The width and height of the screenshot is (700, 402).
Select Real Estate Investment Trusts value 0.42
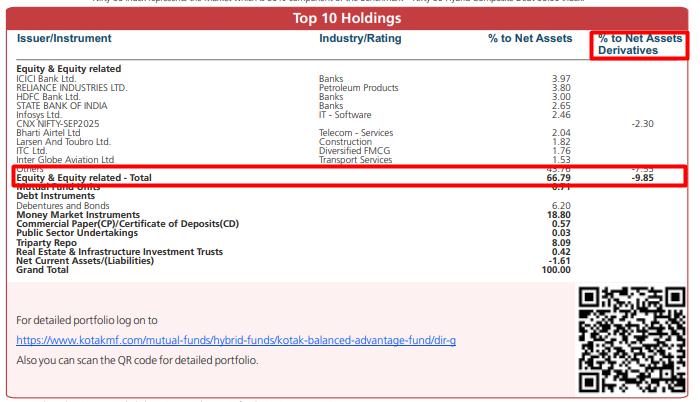click(561, 251)
